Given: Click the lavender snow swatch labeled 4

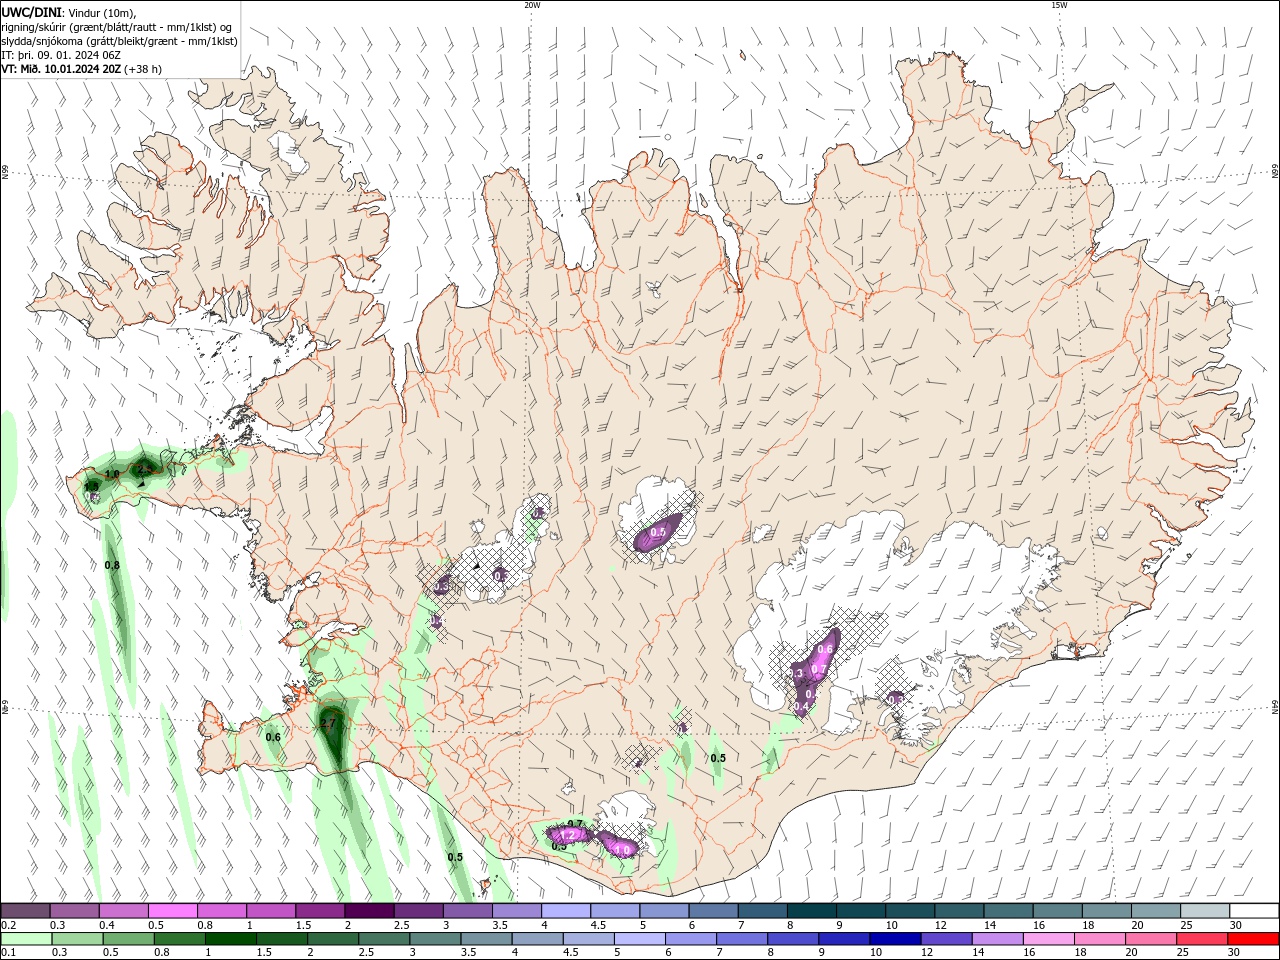Looking at the screenshot, I should 566,911.
